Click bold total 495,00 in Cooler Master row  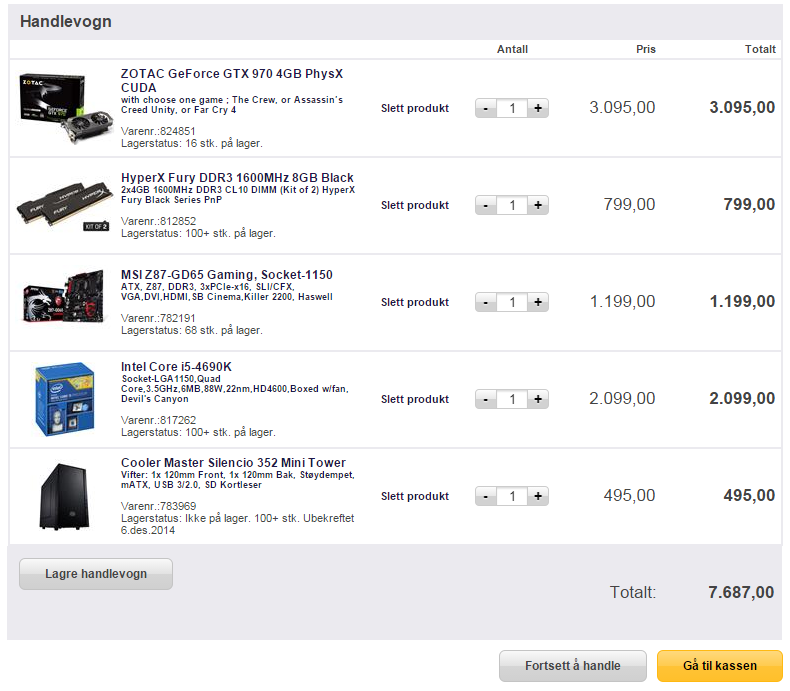[749, 496]
